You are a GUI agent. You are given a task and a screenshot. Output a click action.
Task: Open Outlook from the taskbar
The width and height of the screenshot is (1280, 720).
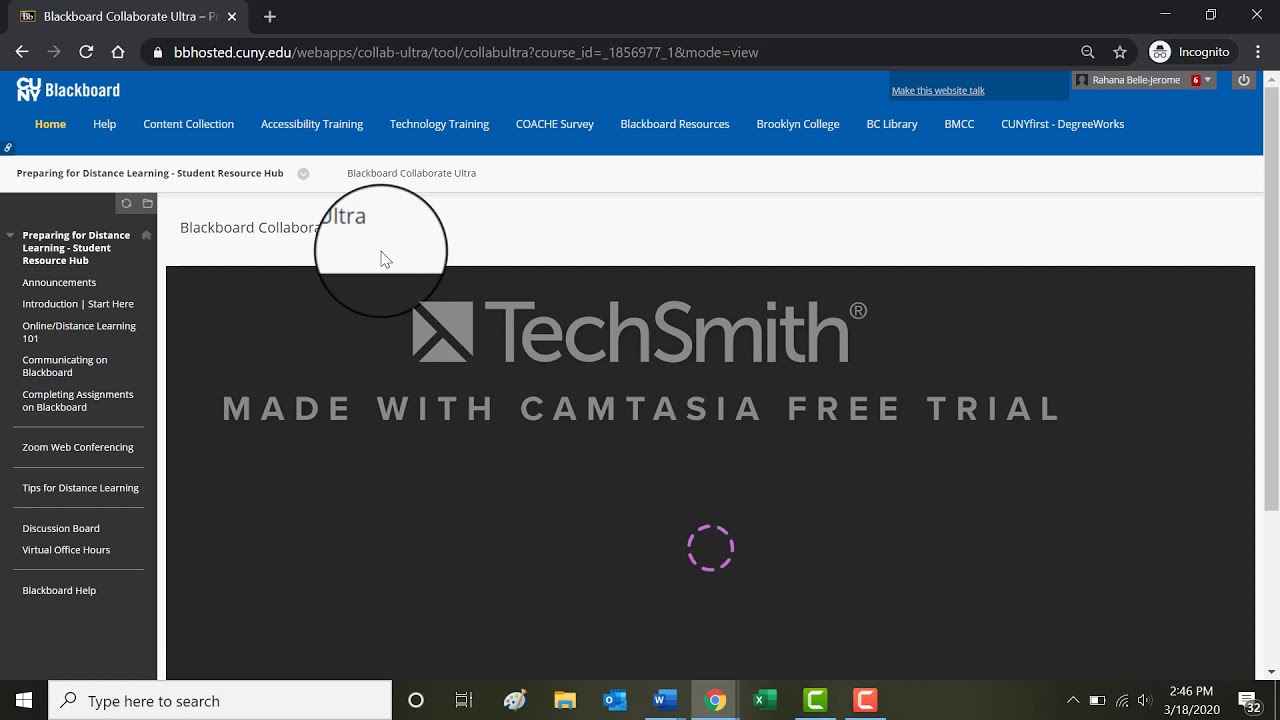[615, 700]
